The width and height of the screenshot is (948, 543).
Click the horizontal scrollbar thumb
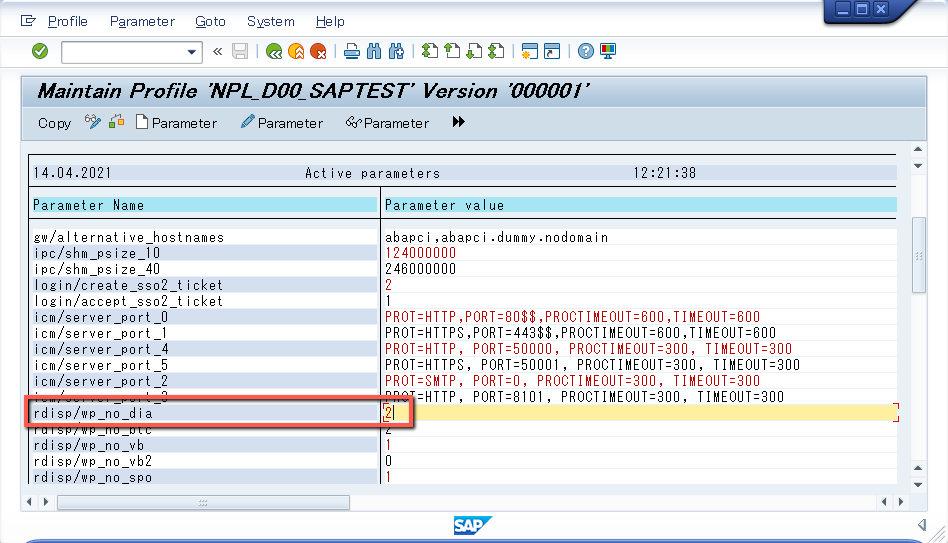pyautogui.click(x=203, y=502)
